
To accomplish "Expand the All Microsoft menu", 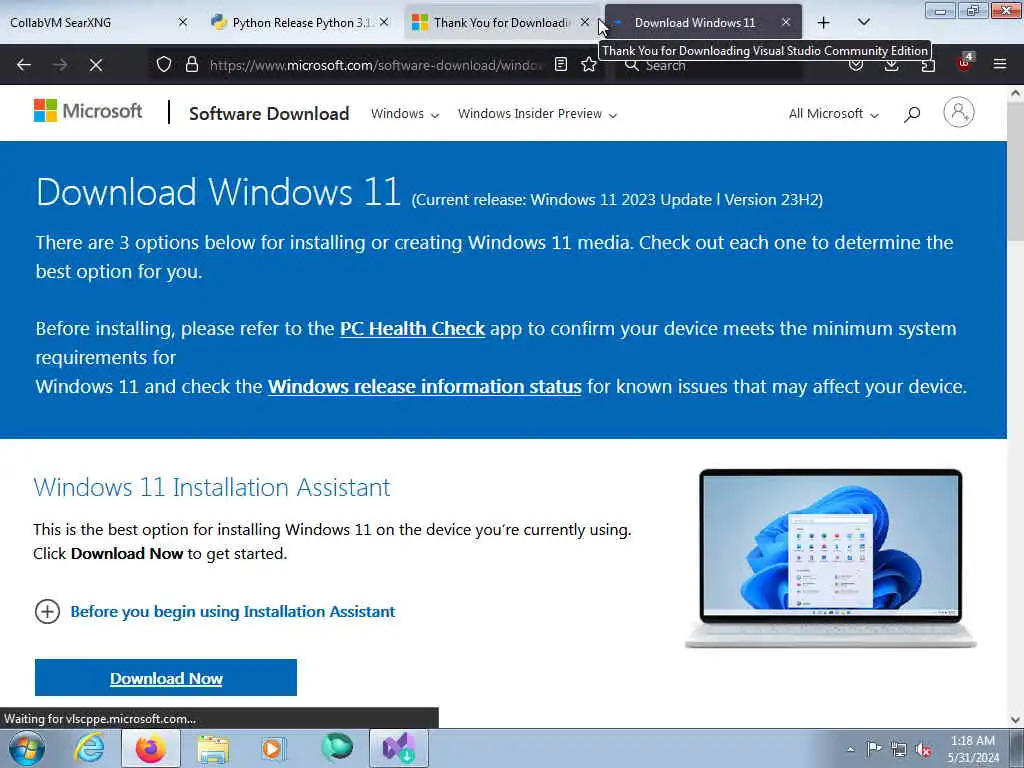I will click(834, 114).
